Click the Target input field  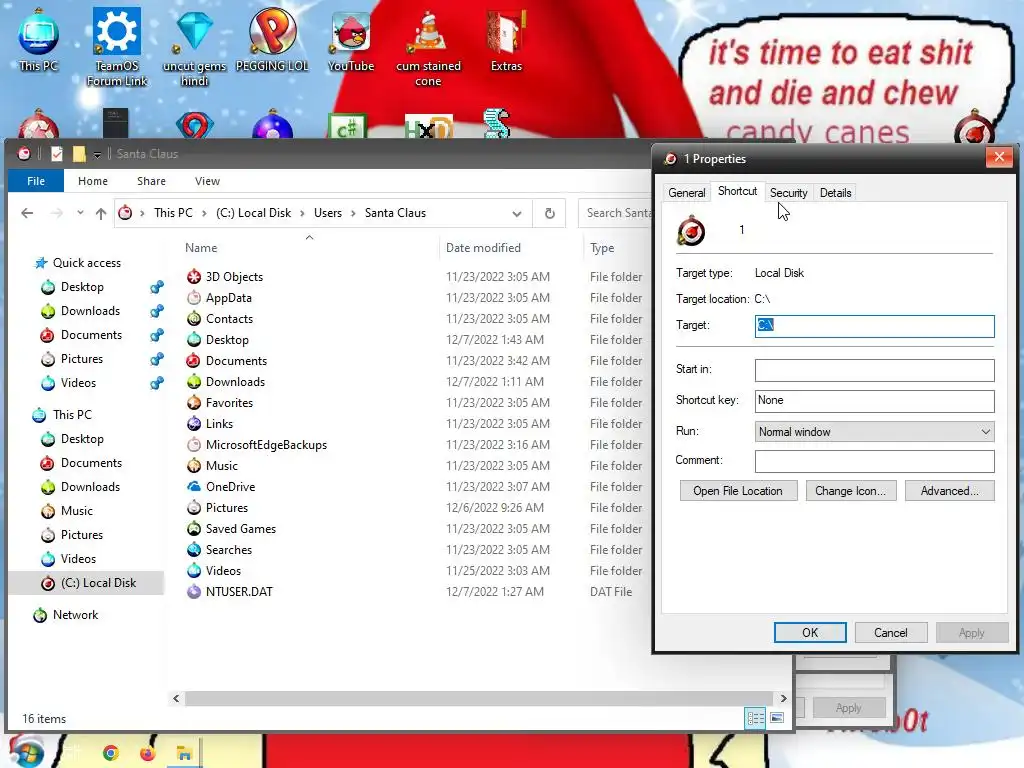coord(874,326)
